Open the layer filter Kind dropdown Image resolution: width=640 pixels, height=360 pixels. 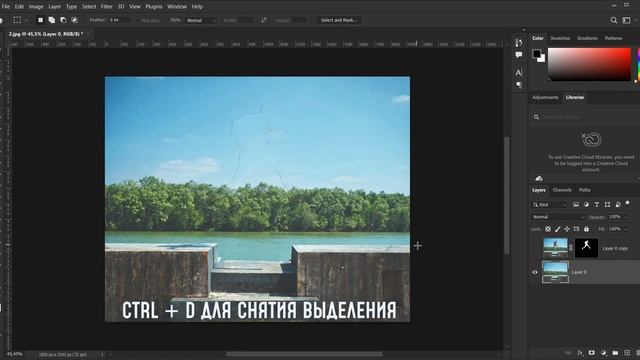(x=550, y=204)
